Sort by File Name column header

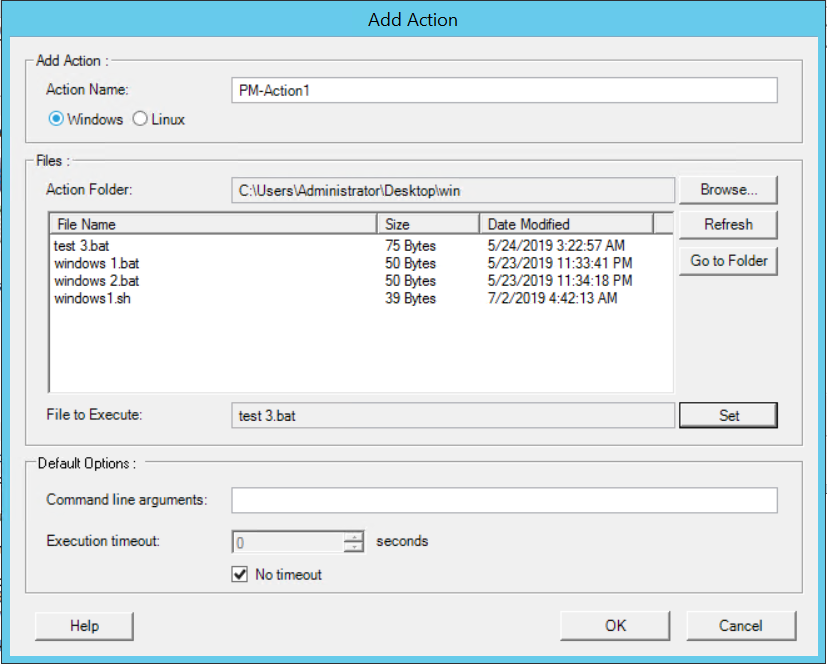pos(212,224)
